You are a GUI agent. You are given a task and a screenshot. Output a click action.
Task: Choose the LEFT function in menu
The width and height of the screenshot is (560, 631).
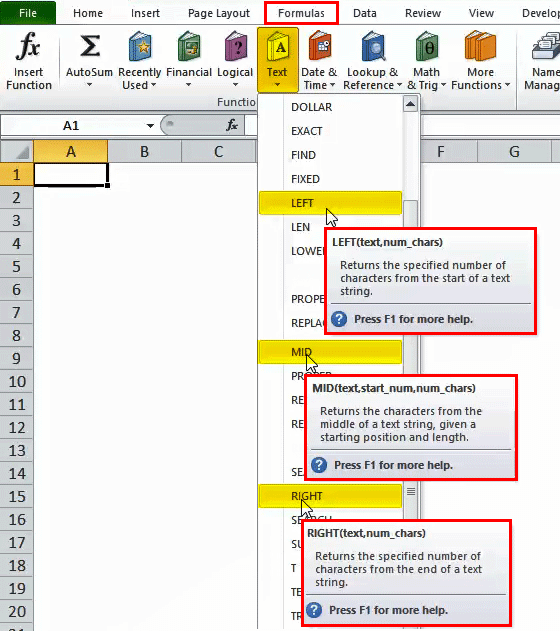(330, 203)
